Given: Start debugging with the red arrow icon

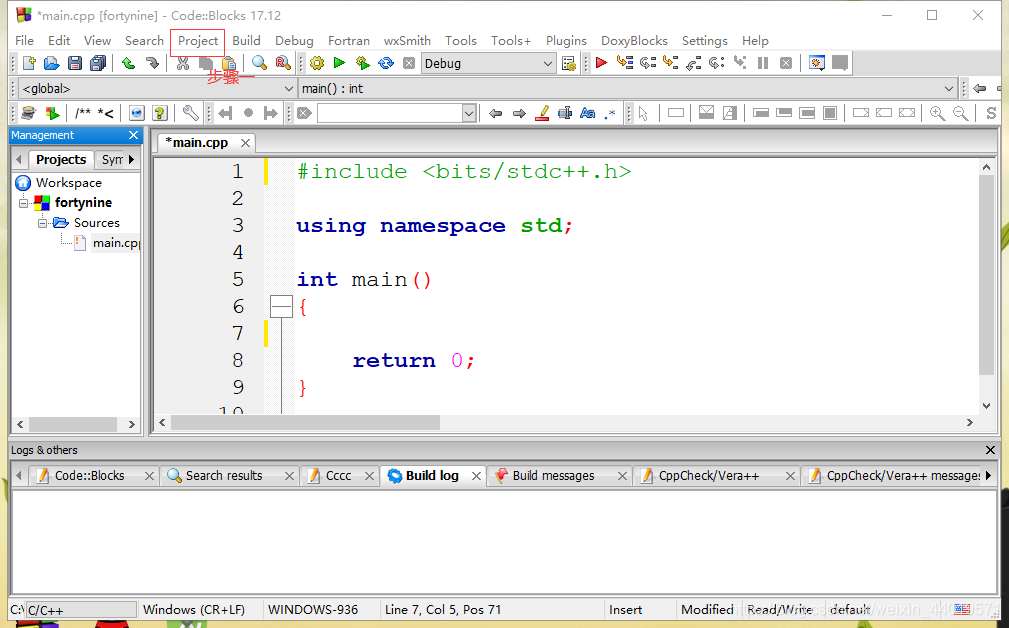Looking at the screenshot, I should (x=601, y=63).
